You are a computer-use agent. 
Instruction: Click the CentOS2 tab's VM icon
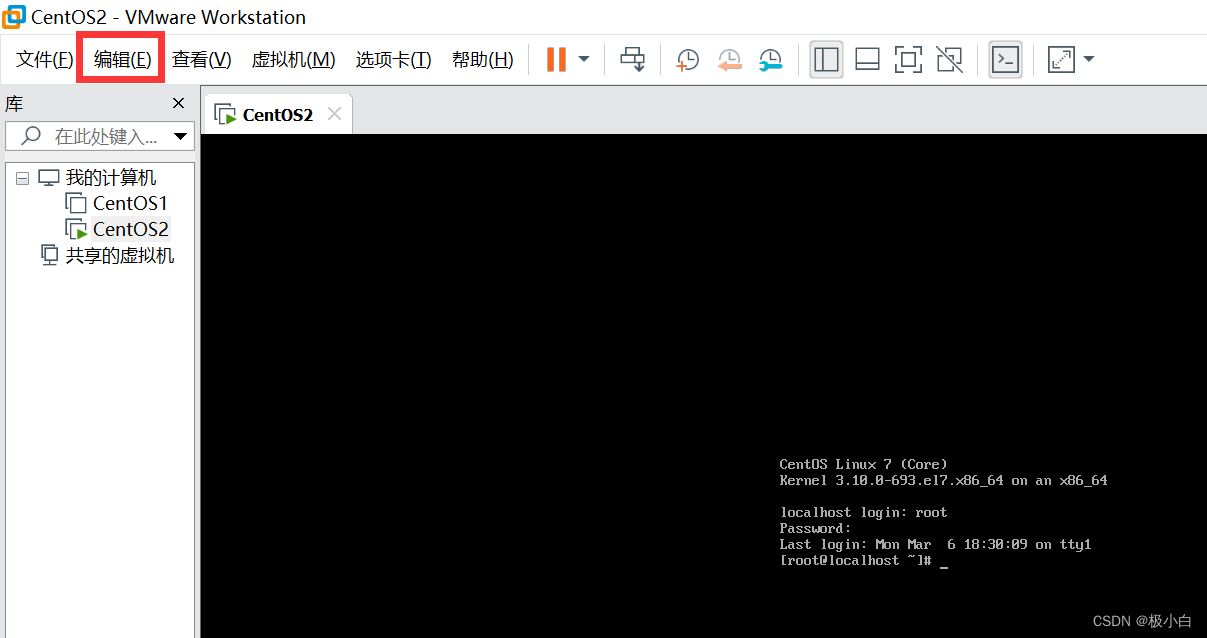[225, 114]
